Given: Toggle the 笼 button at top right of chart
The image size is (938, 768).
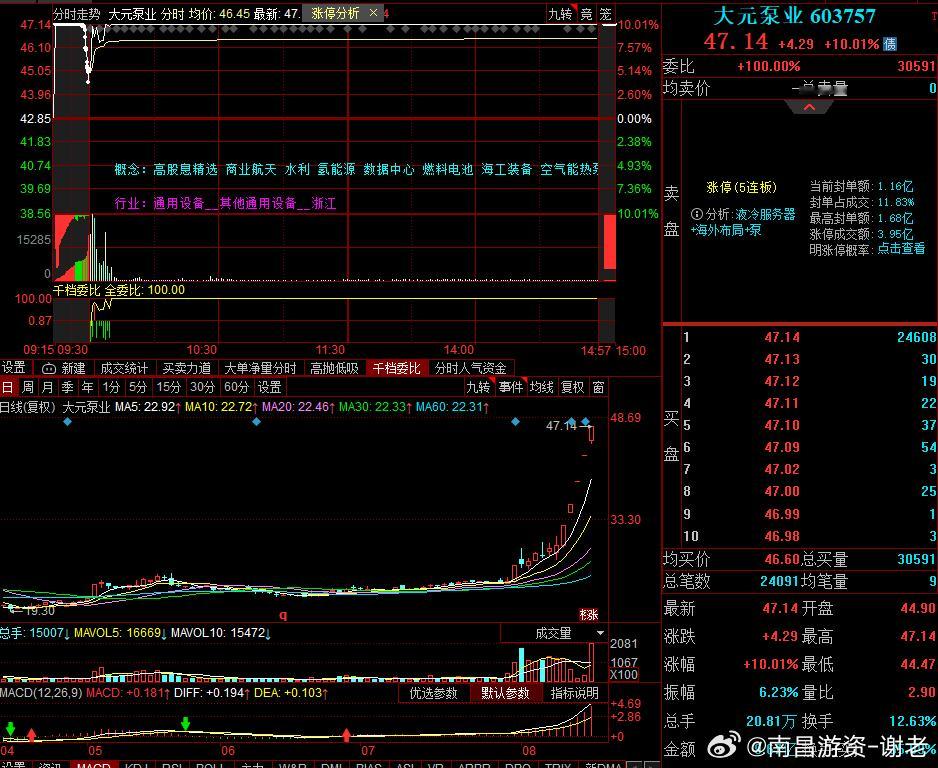Looking at the screenshot, I should click(x=606, y=14).
